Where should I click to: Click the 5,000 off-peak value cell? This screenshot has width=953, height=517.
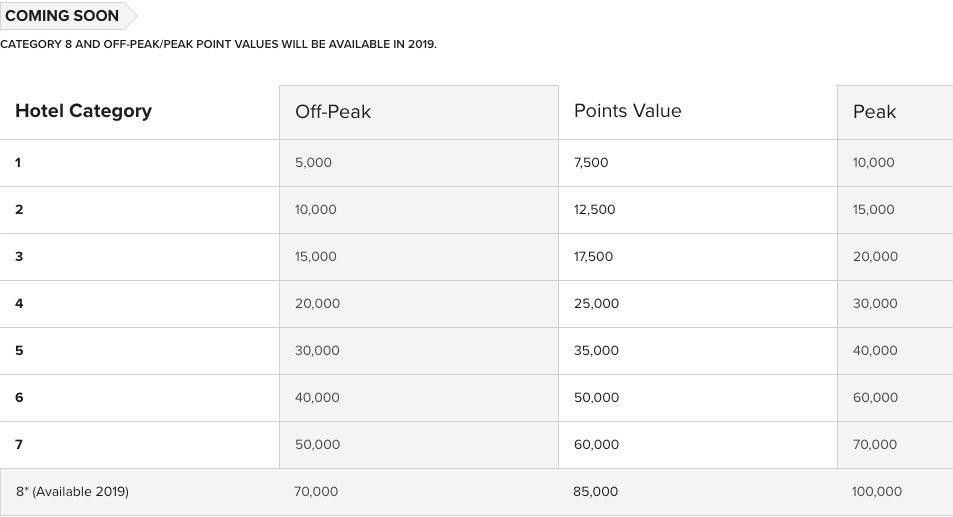tap(313, 163)
